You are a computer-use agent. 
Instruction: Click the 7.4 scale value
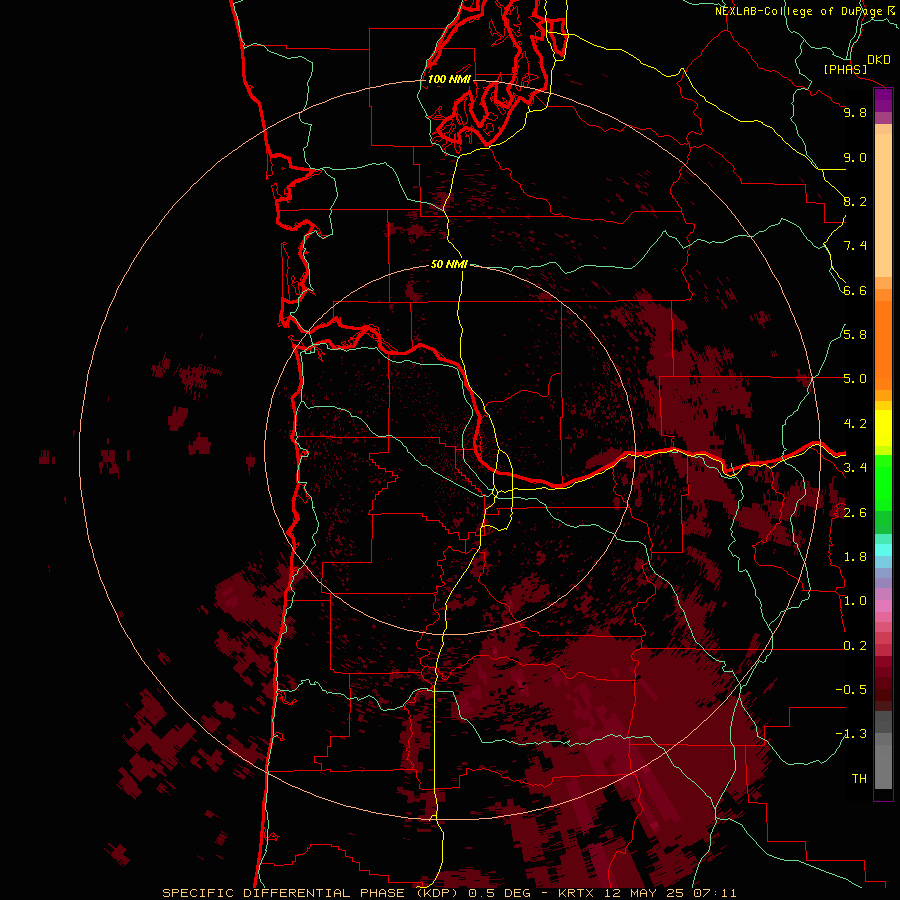[855, 246]
